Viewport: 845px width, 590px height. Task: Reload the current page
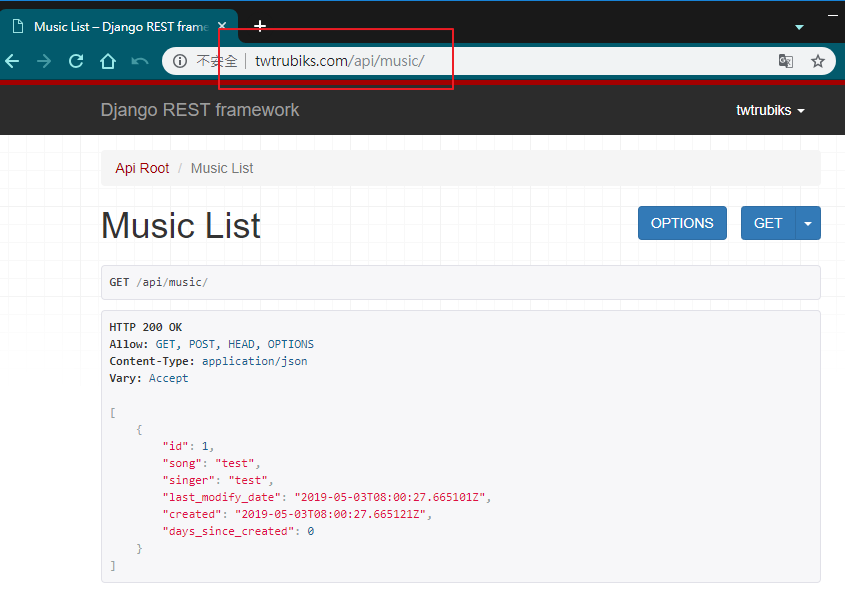tap(76, 61)
